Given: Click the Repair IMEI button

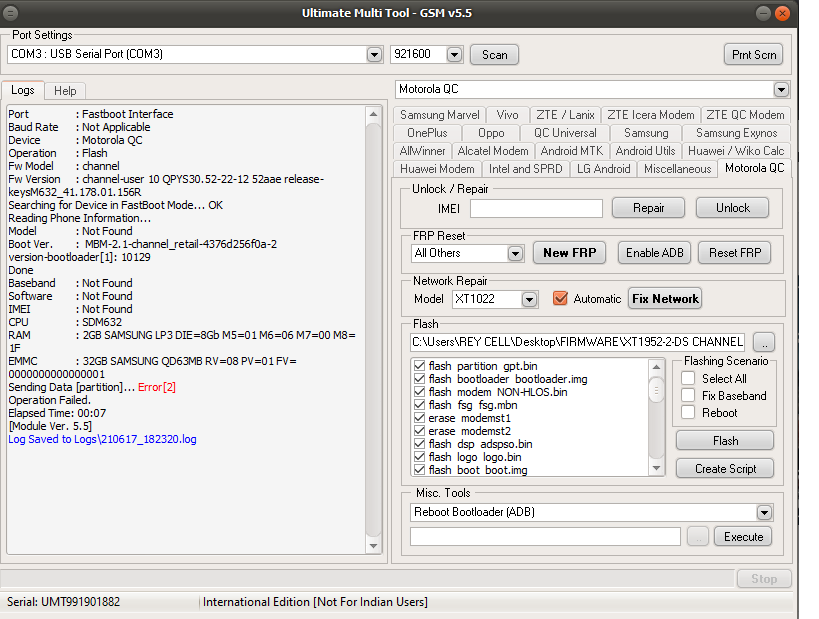Looking at the screenshot, I should pyautogui.click(x=648, y=208).
